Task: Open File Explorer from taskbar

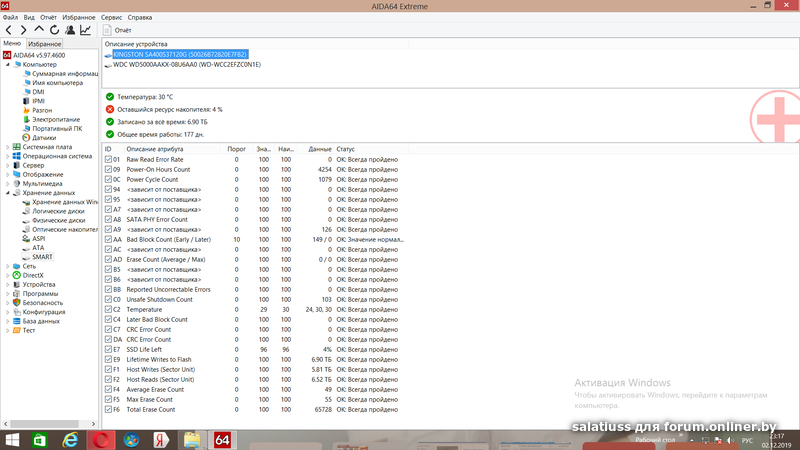Action: click(192, 440)
